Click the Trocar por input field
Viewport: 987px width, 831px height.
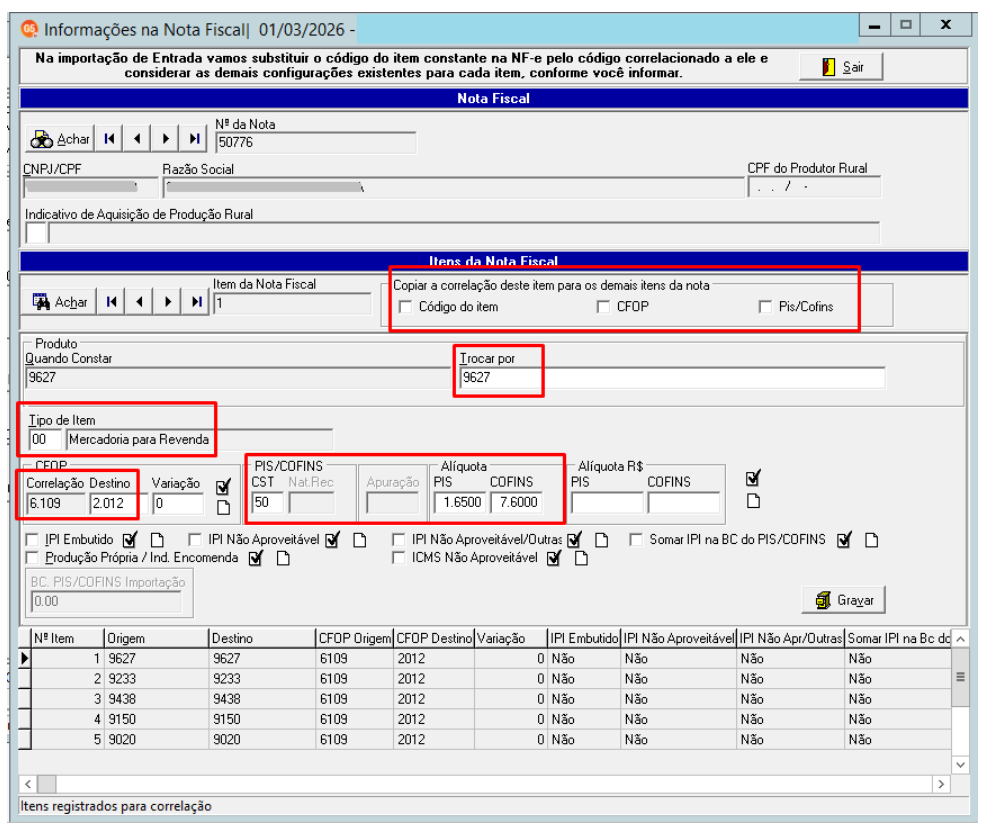672,378
